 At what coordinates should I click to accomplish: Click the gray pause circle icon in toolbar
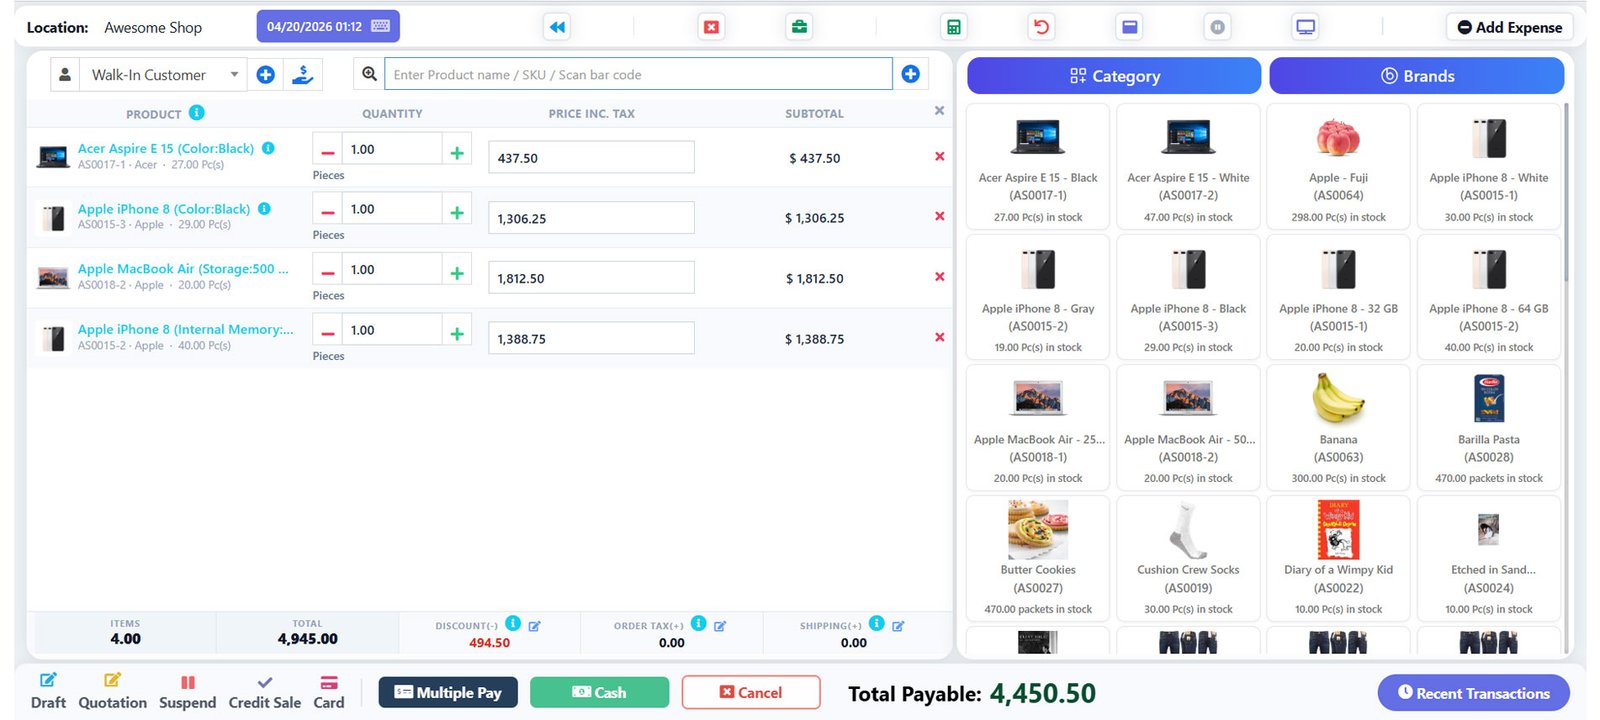pos(1217,27)
